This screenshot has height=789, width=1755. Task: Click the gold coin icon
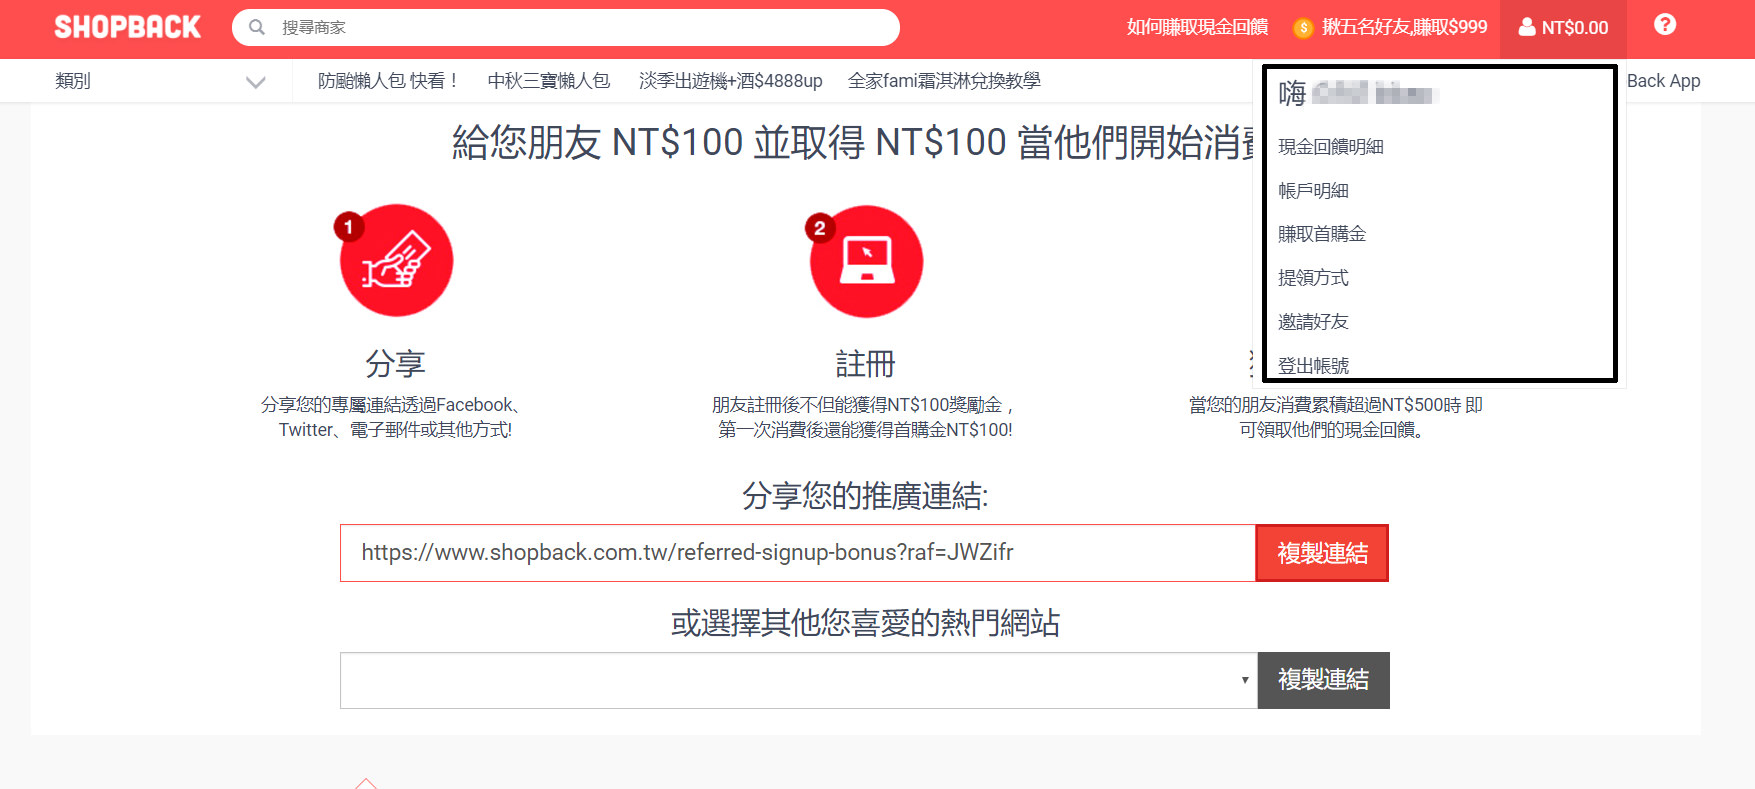coord(1303,28)
